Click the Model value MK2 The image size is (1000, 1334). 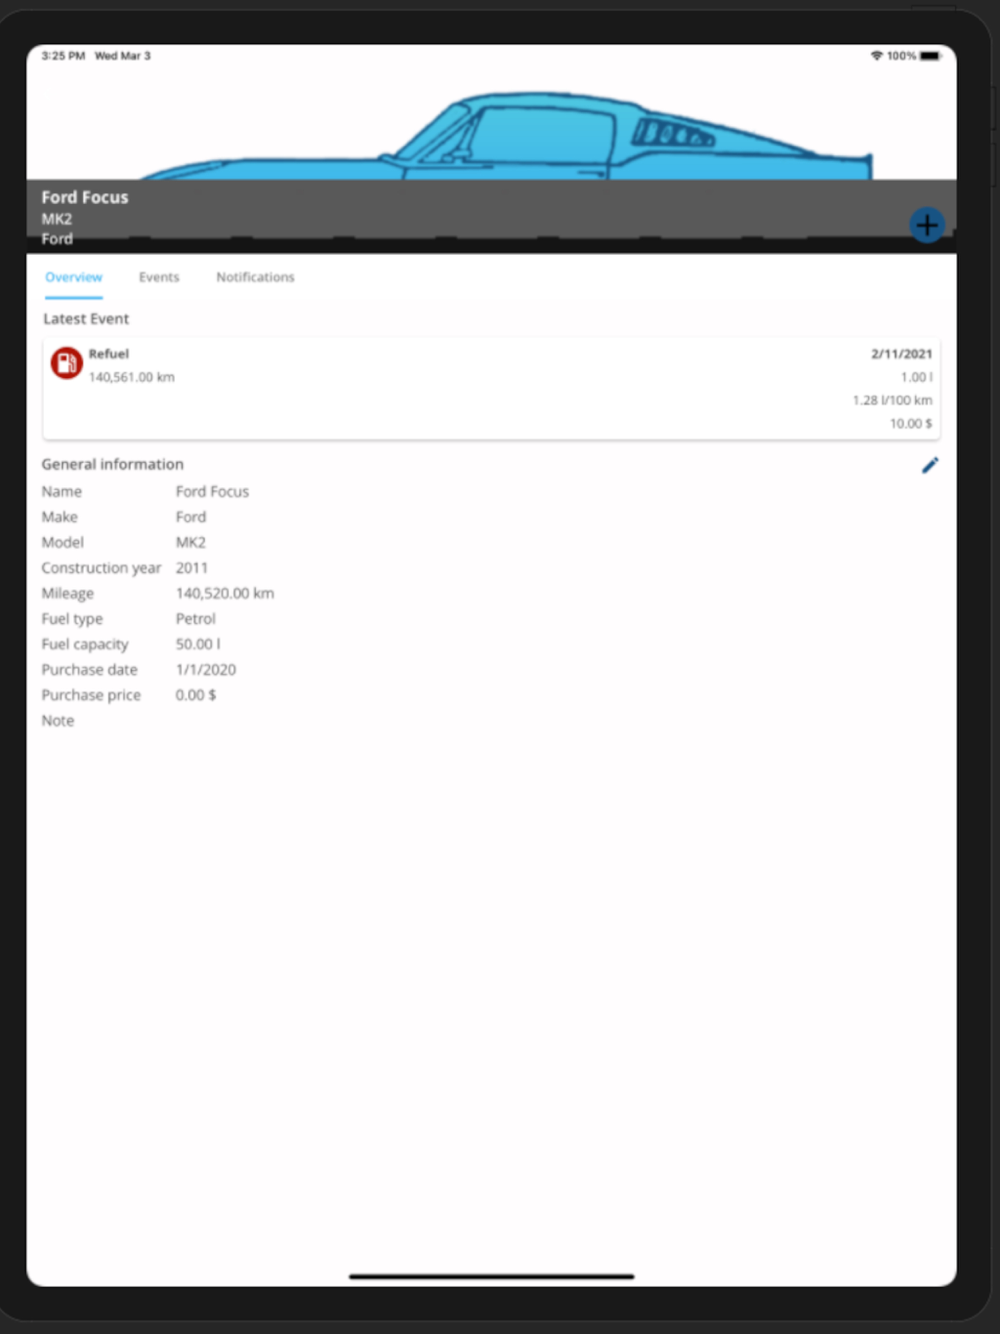tap(190, 542)
